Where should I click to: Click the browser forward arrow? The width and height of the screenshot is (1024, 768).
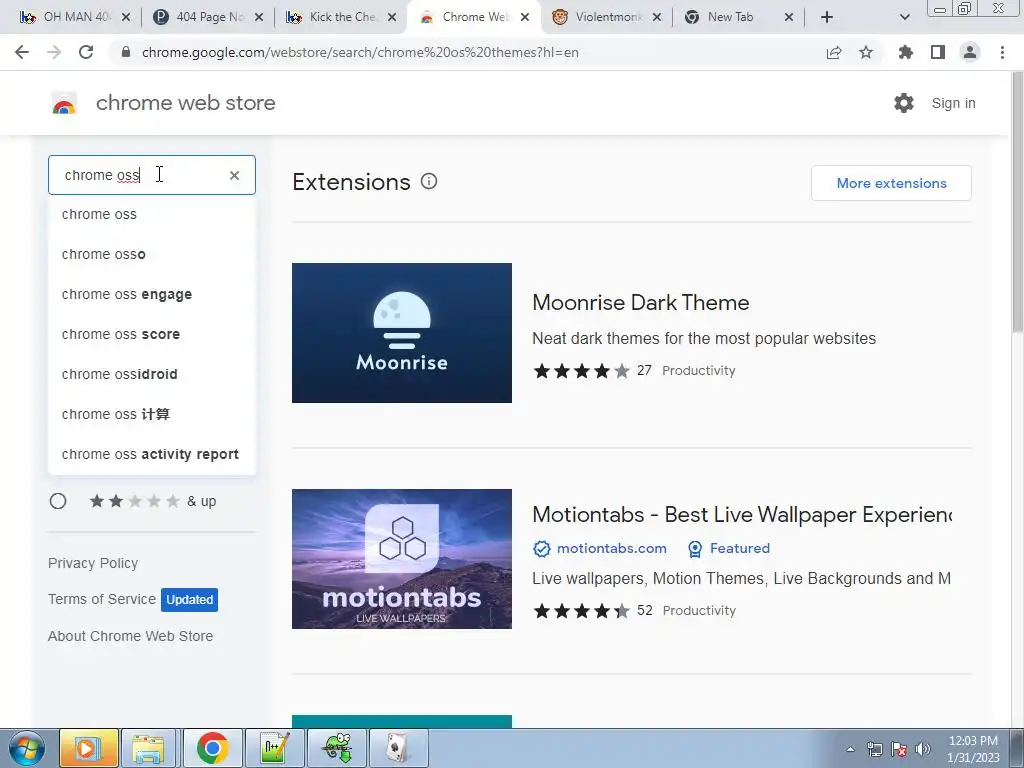pyautogui.click(x=54, y=52)
